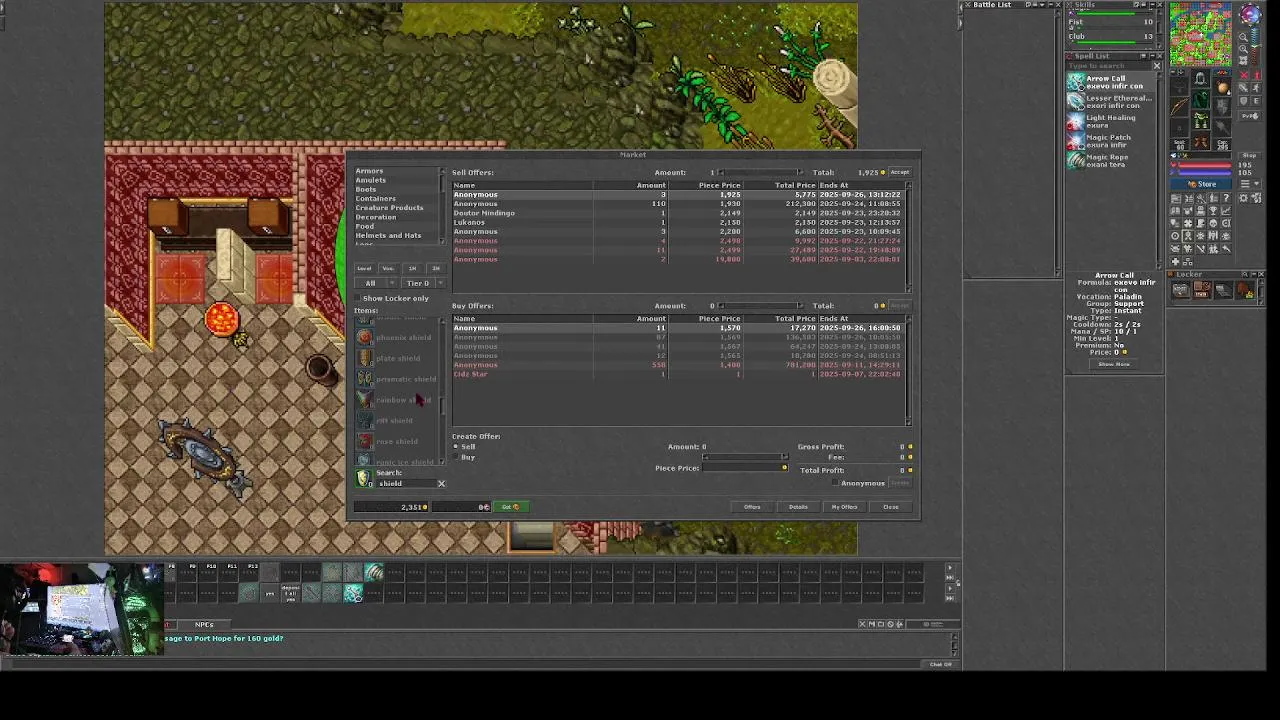Click the deposit all action bar slot
This screenshot has height=720, width=1280.
click(x=290, y=593)
